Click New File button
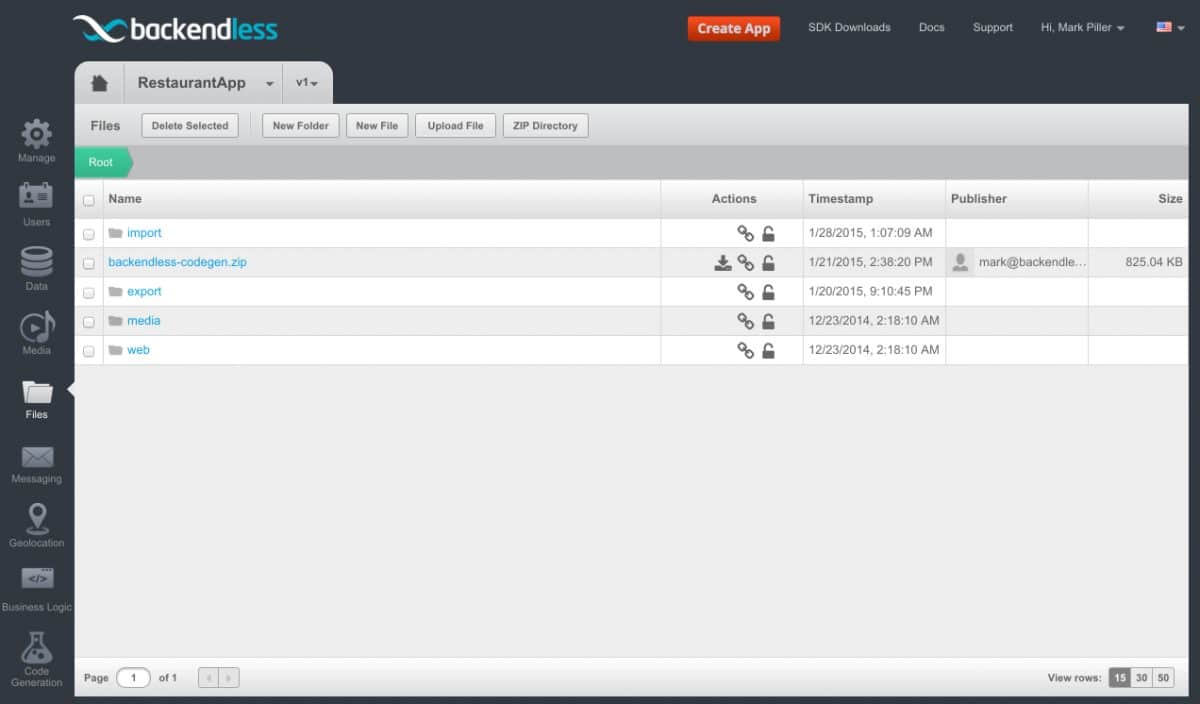The height and width of the screenshot is (704, 1200). click(377, 126)
